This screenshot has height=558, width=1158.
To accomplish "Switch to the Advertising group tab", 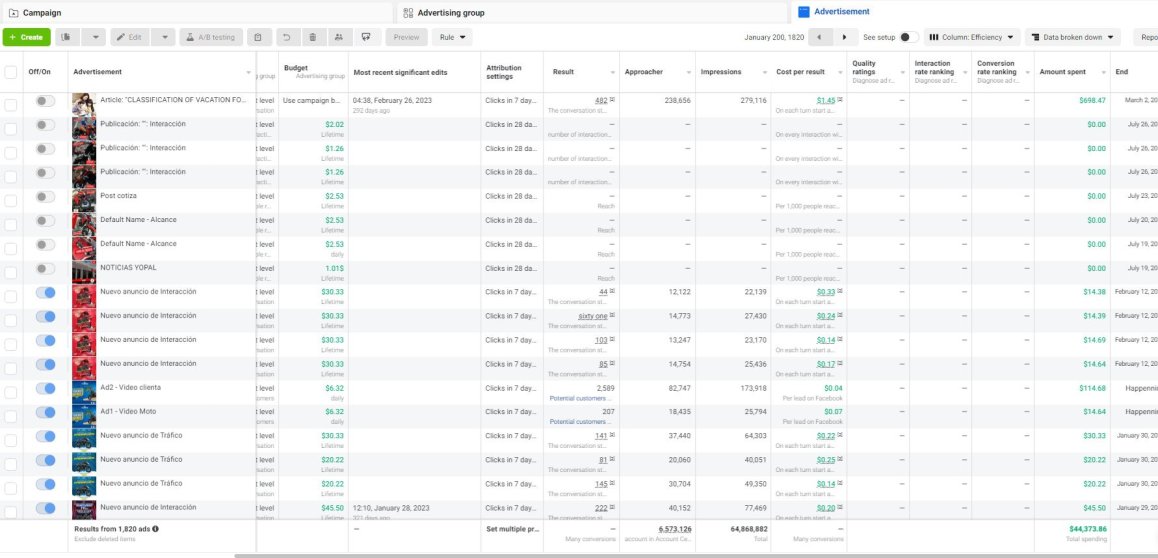I will coord(592,13).
